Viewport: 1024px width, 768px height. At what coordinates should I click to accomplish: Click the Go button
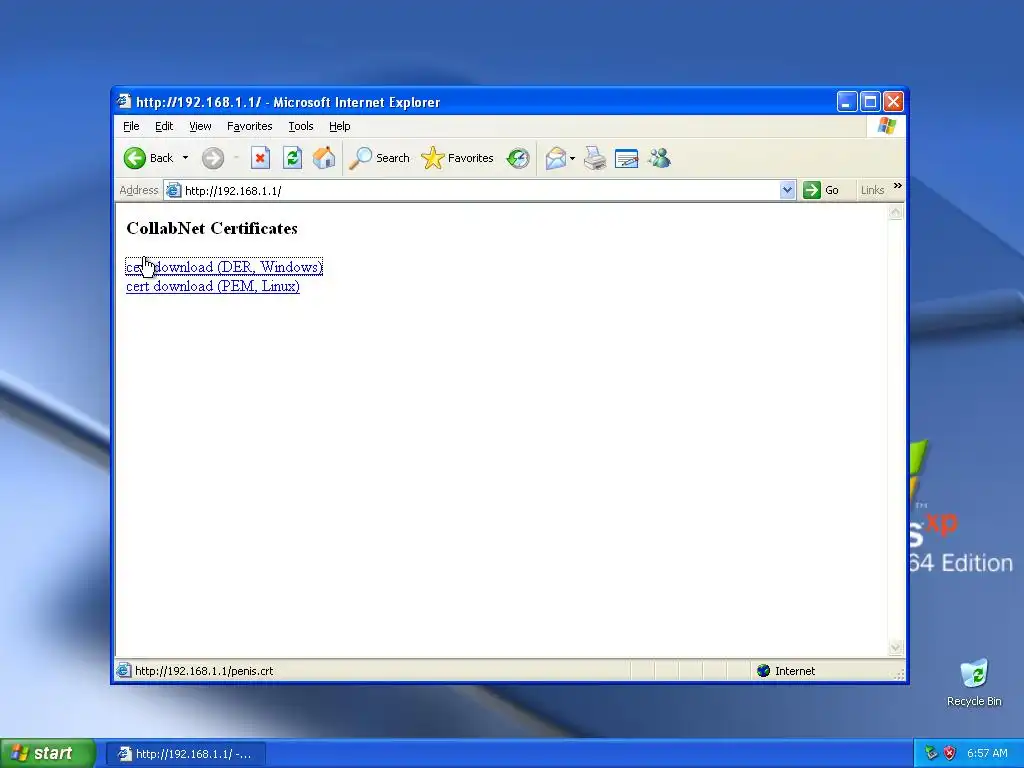click(821, 190)
